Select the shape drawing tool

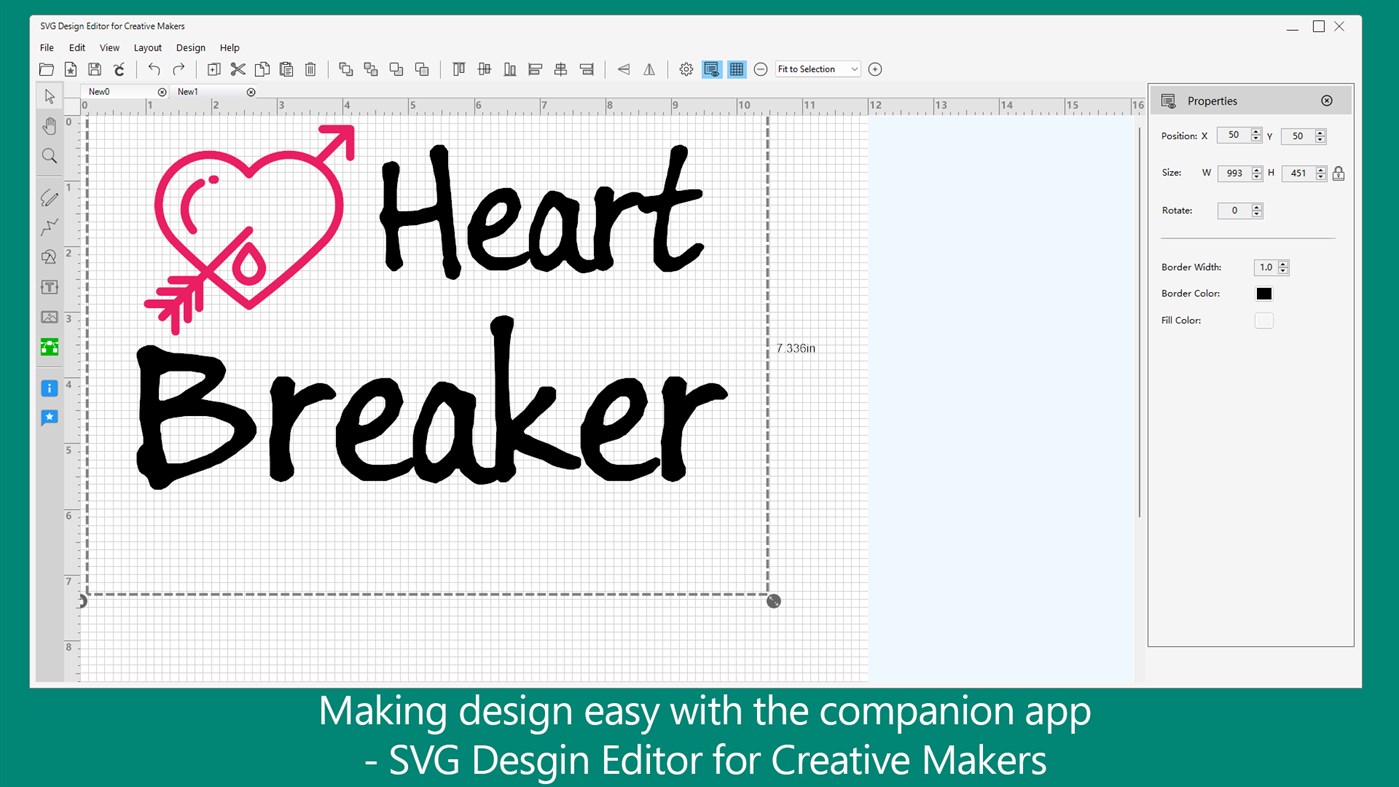click(49, 257)
